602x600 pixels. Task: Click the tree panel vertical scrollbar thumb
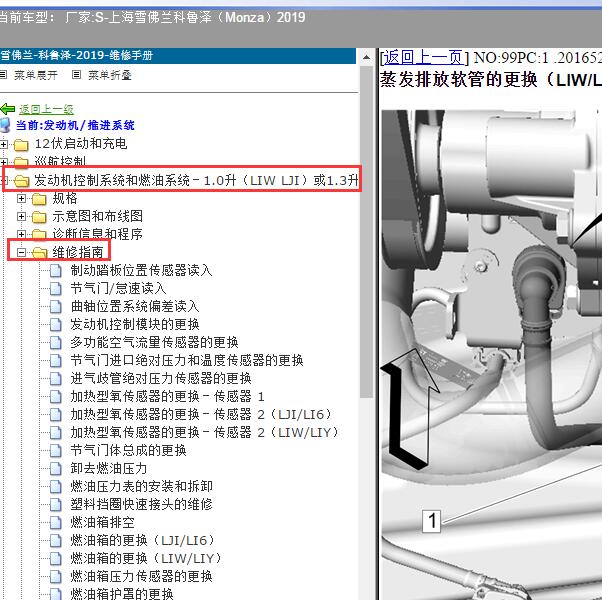pos(367,232)
